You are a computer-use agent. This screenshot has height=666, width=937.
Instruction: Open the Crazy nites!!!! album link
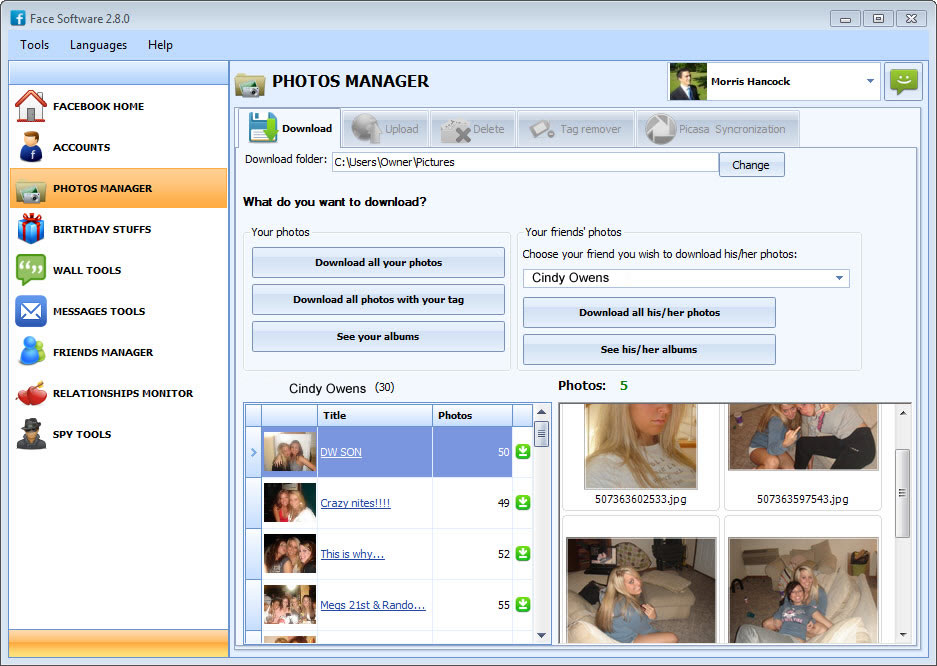tap(355, 503)
